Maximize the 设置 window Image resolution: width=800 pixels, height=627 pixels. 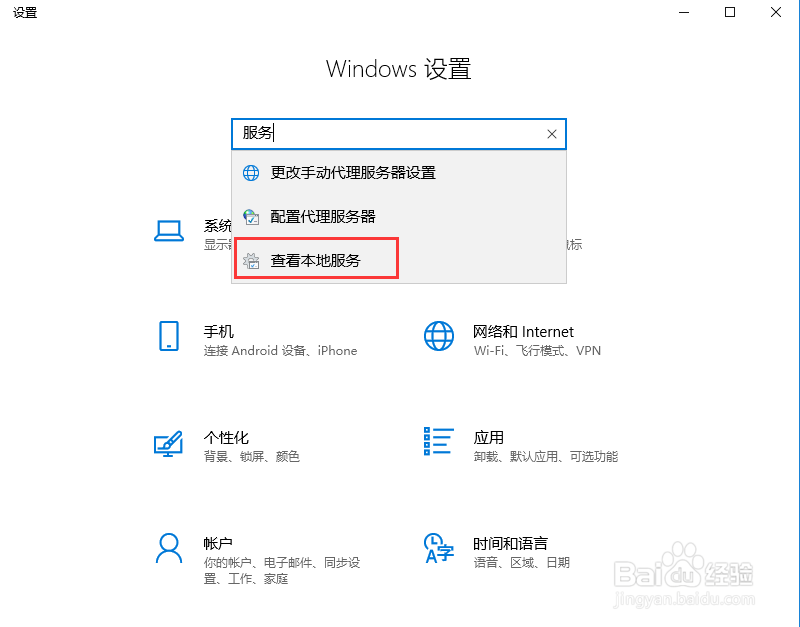730,12
